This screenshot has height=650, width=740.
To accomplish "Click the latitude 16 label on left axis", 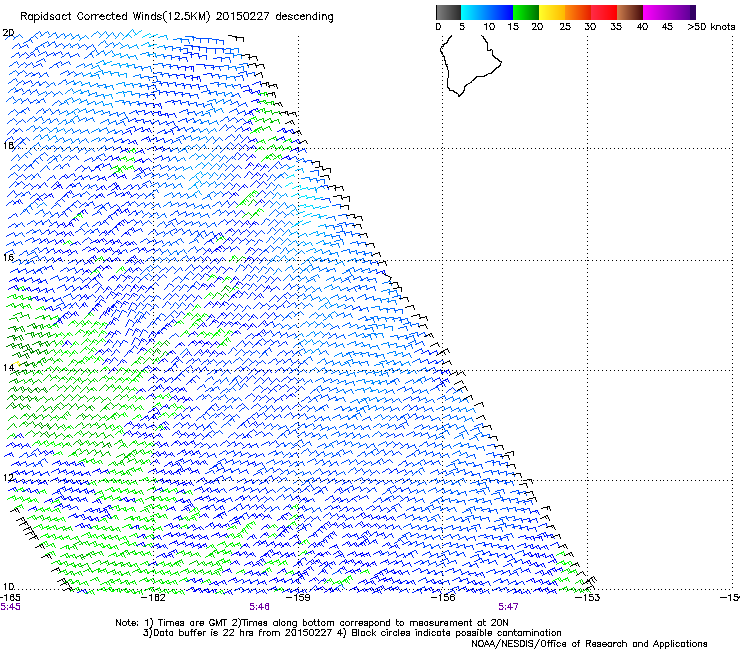I will point(8,257).
